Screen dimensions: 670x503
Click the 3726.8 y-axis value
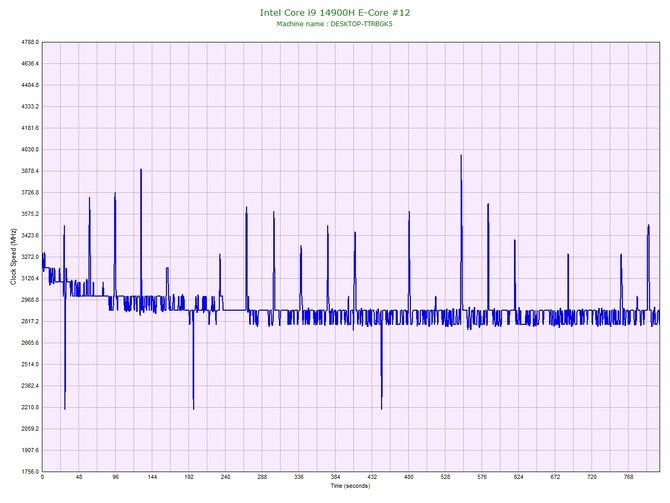[30, 193]
